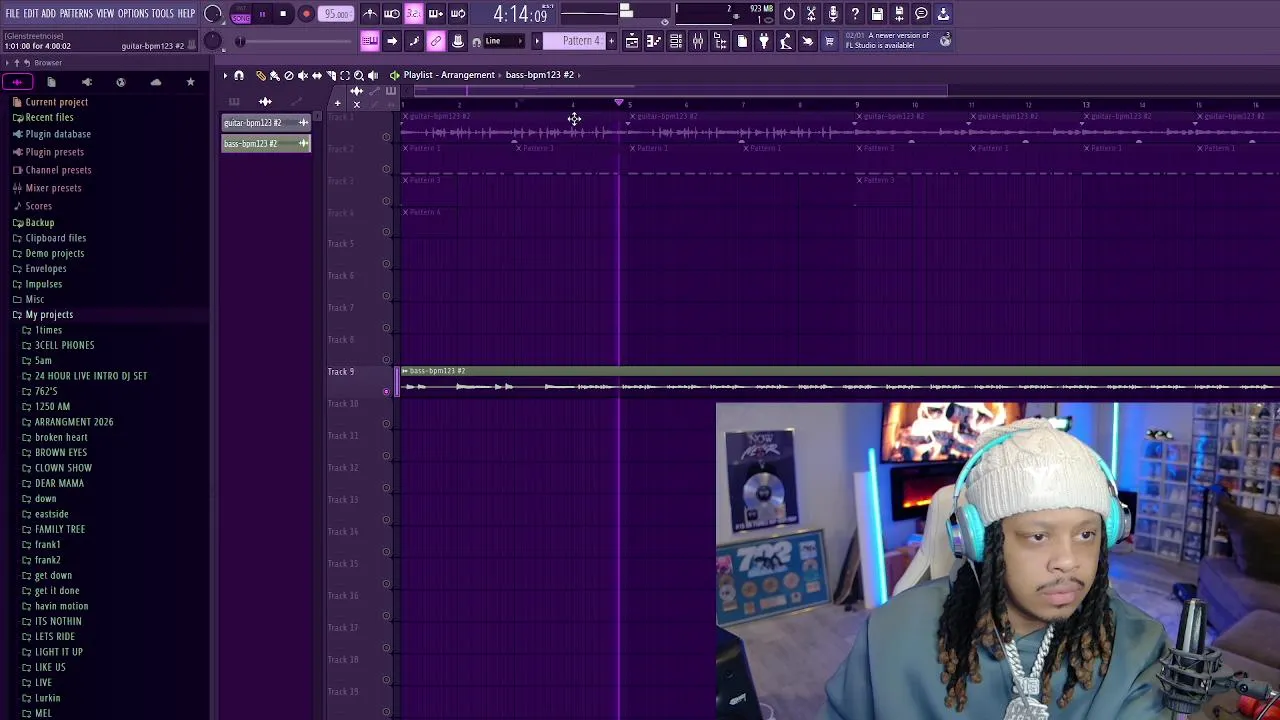Image resolution: width=1280 pixels, height=720 pixels.
Task: Click the render as audio icon
Action: (899, 14)
